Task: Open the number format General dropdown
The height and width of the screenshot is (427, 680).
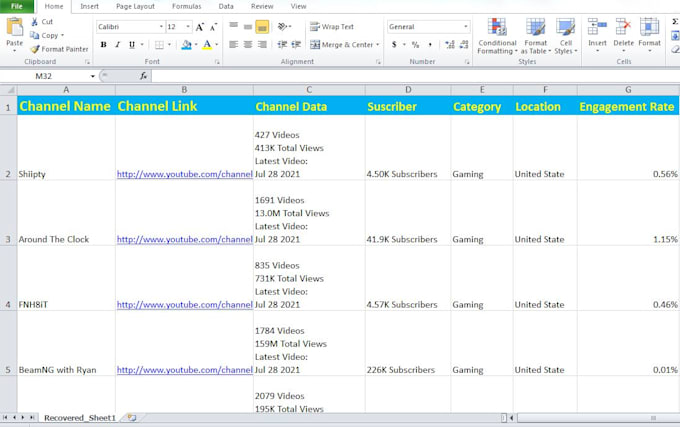Action: (466, 26)
